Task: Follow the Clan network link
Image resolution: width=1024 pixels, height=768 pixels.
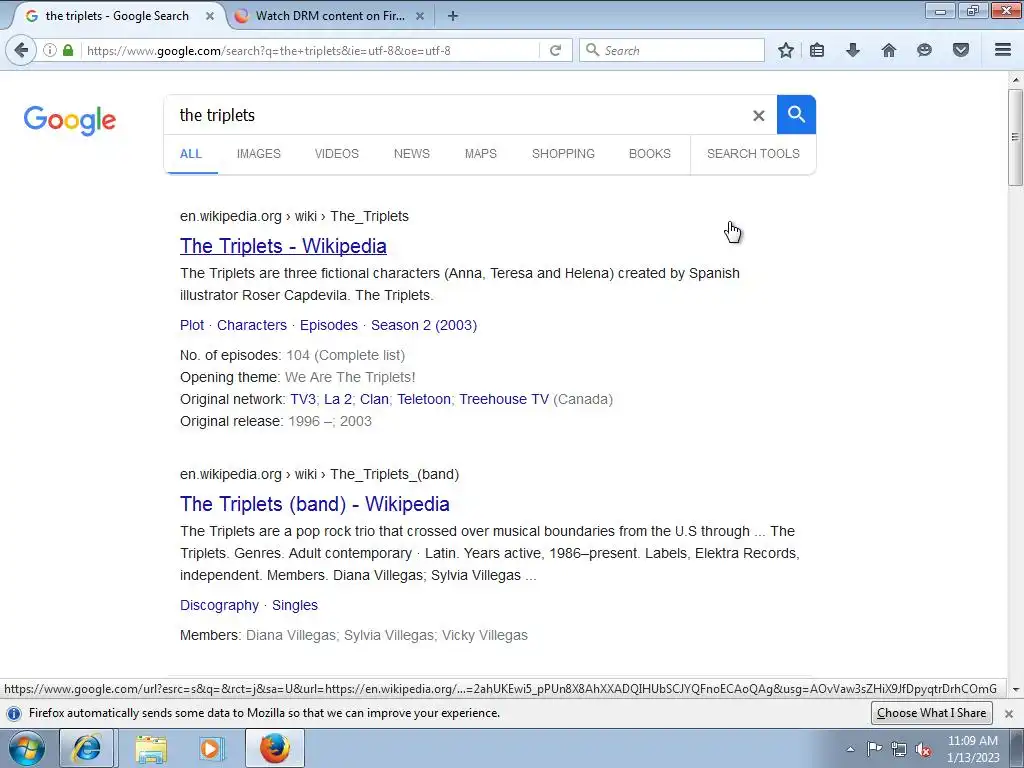Action: (x=374, y=399)
